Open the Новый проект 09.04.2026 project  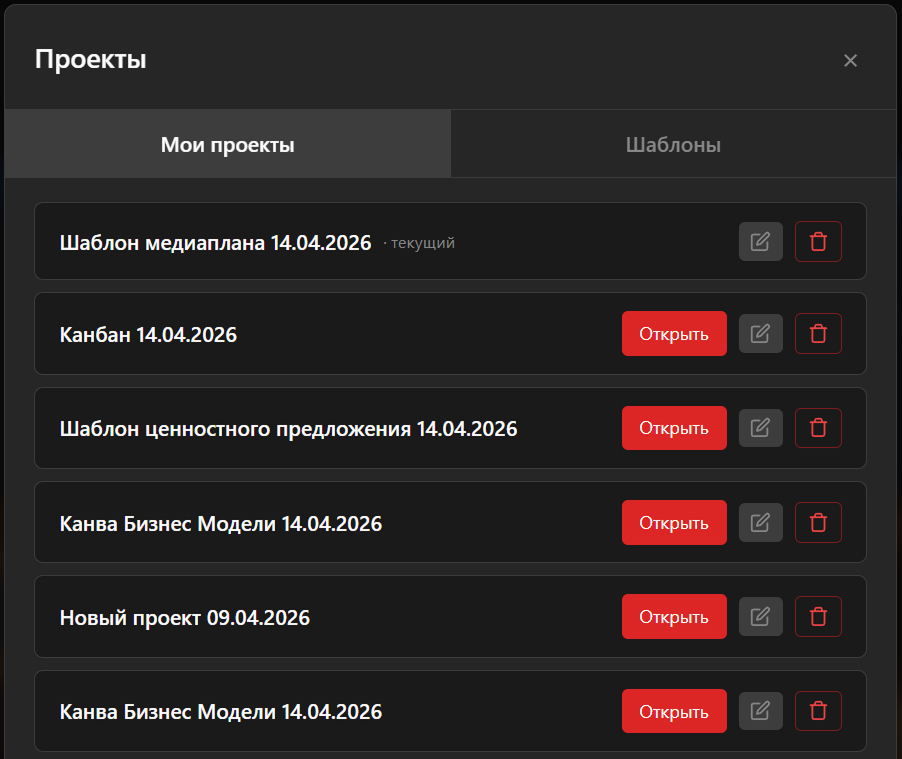point(674,617)
